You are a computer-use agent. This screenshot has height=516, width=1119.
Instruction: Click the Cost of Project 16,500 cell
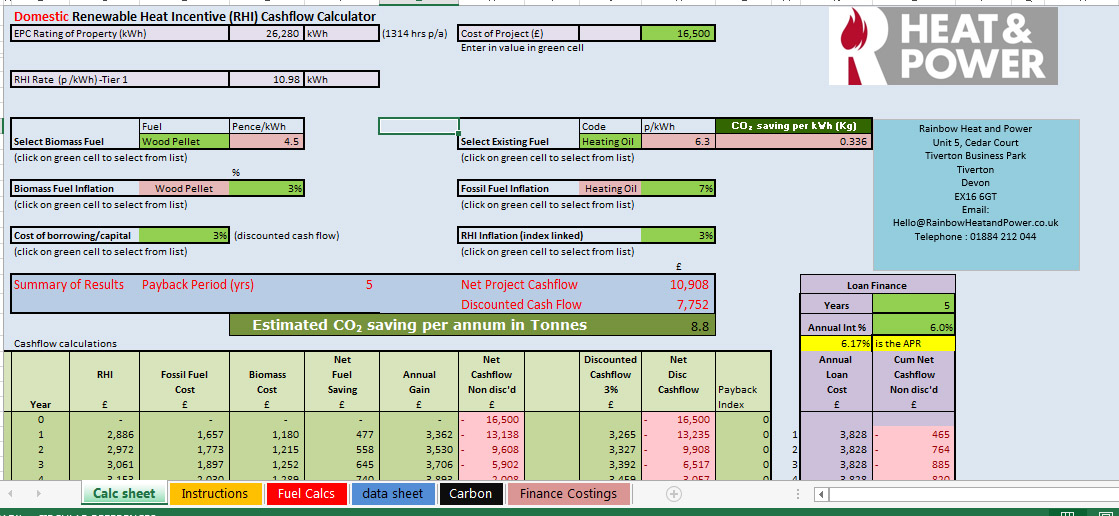(x=677, y=34)
